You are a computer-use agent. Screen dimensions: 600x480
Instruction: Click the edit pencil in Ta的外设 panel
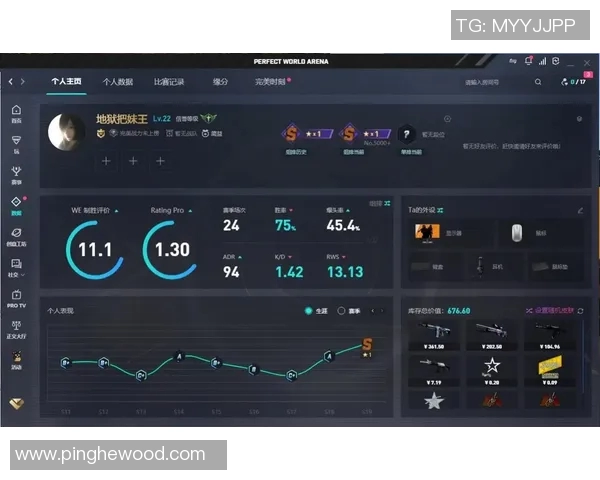[x=580, y=210]
